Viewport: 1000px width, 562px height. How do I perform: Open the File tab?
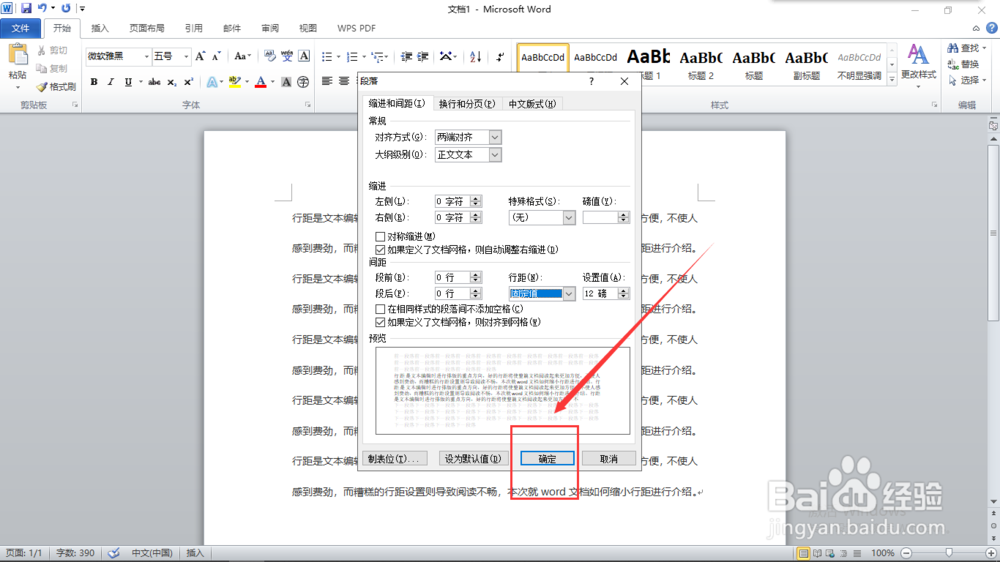pyautogui.click(x=20, y=28)
